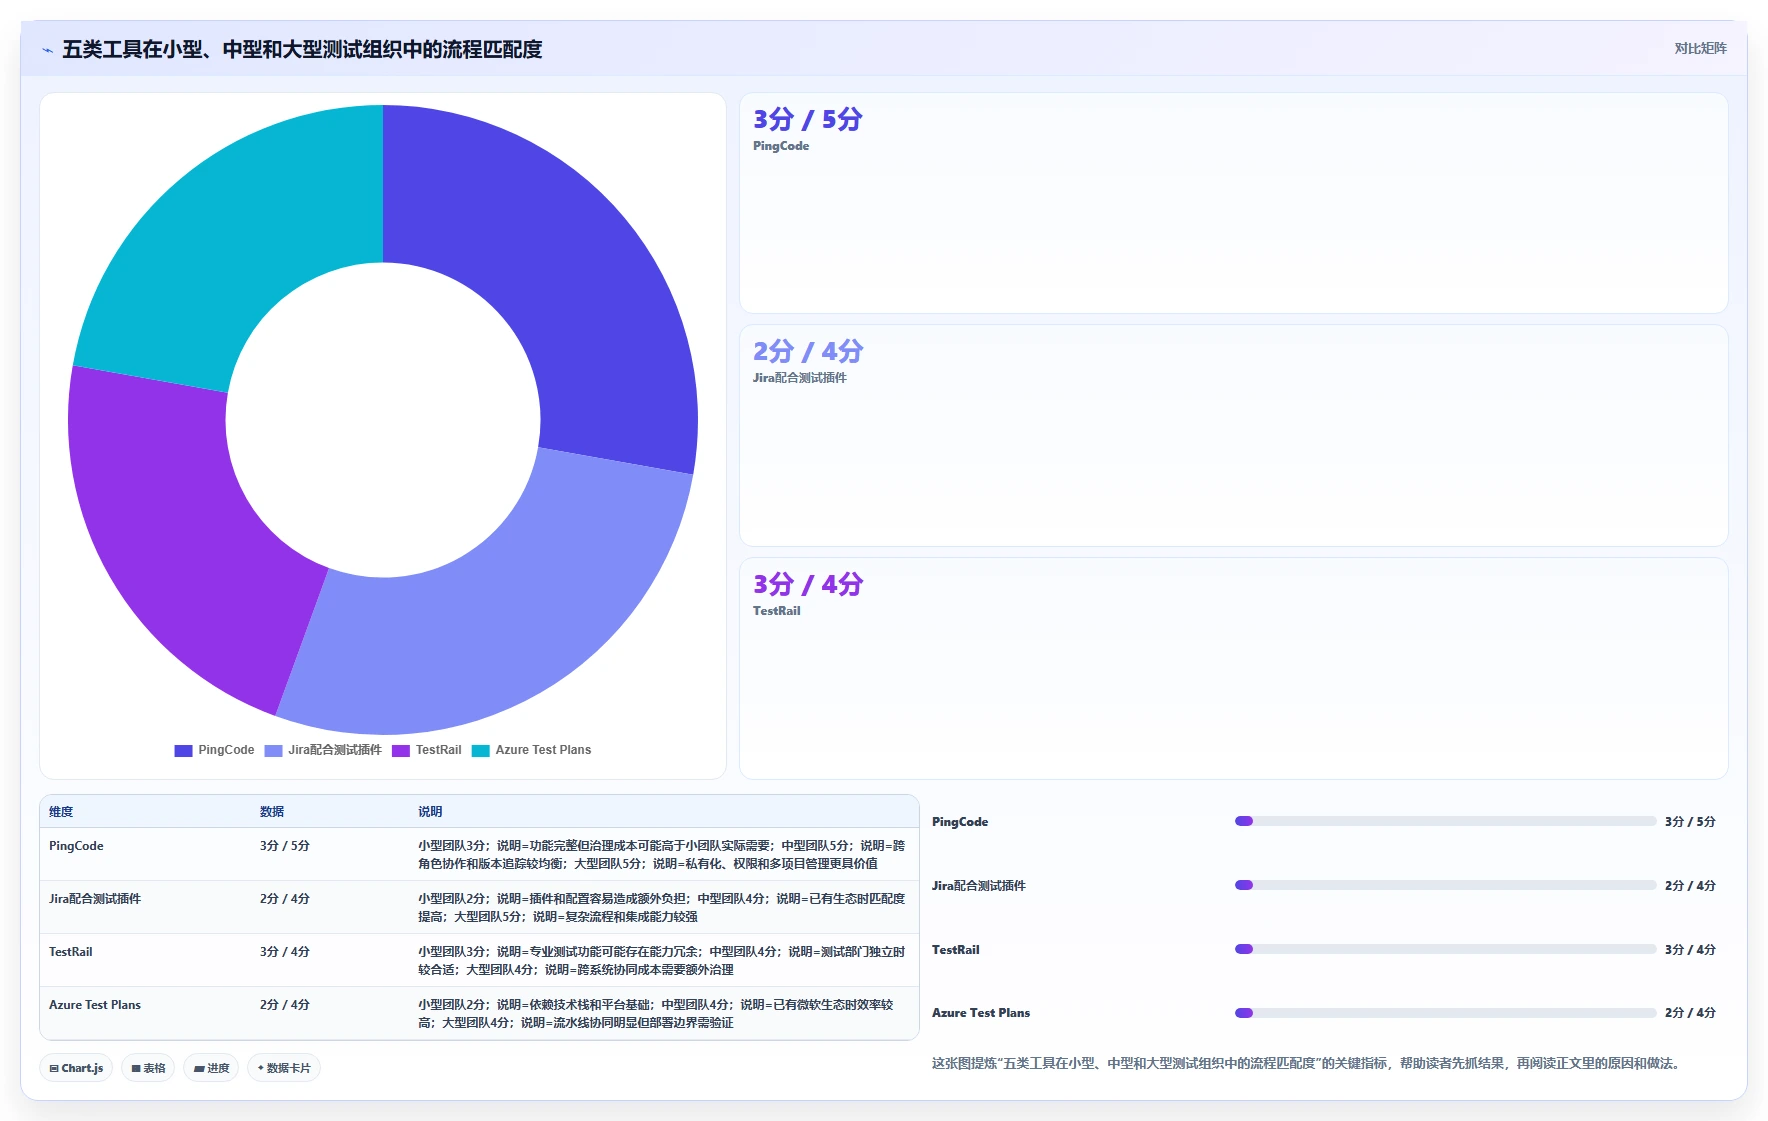The width and height of the screenshot is (1768, 1121).
Task: Click the PingCode label in the progress list
Action: pyautogui.click(x=960, y=822)
